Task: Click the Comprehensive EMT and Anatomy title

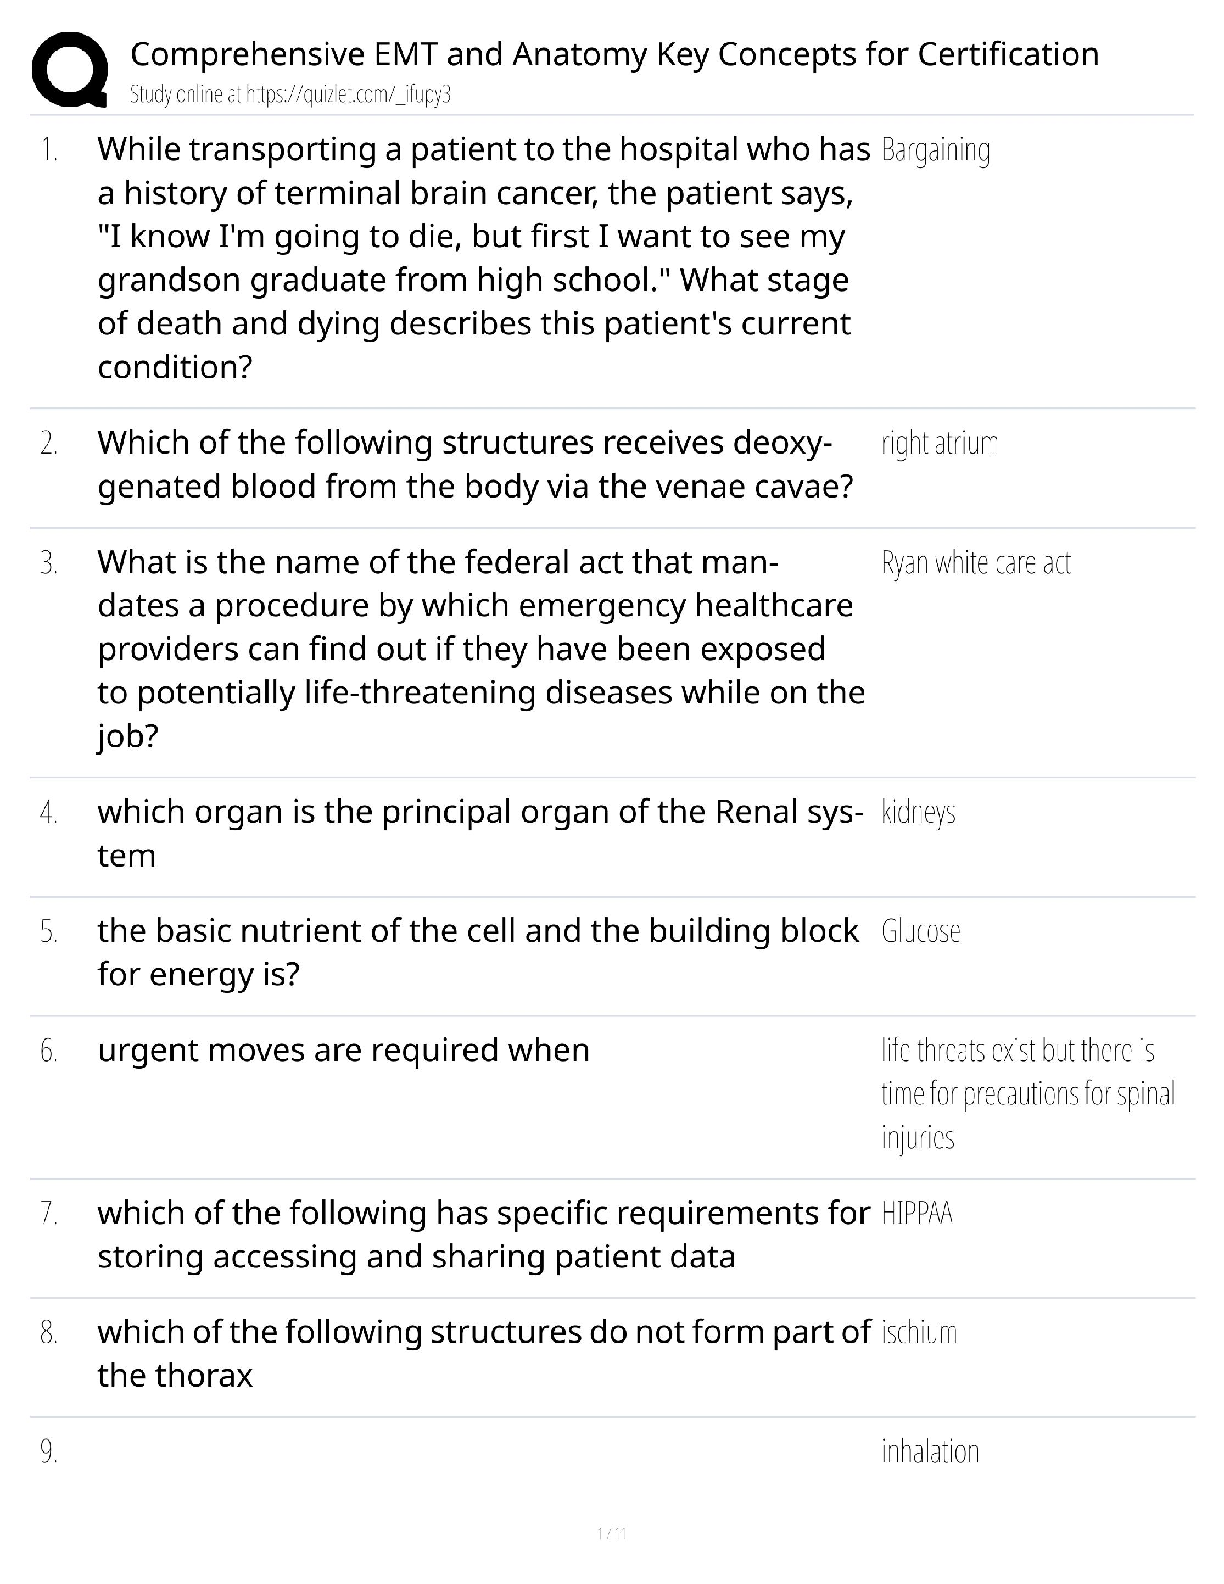Action: coord(614,54)
